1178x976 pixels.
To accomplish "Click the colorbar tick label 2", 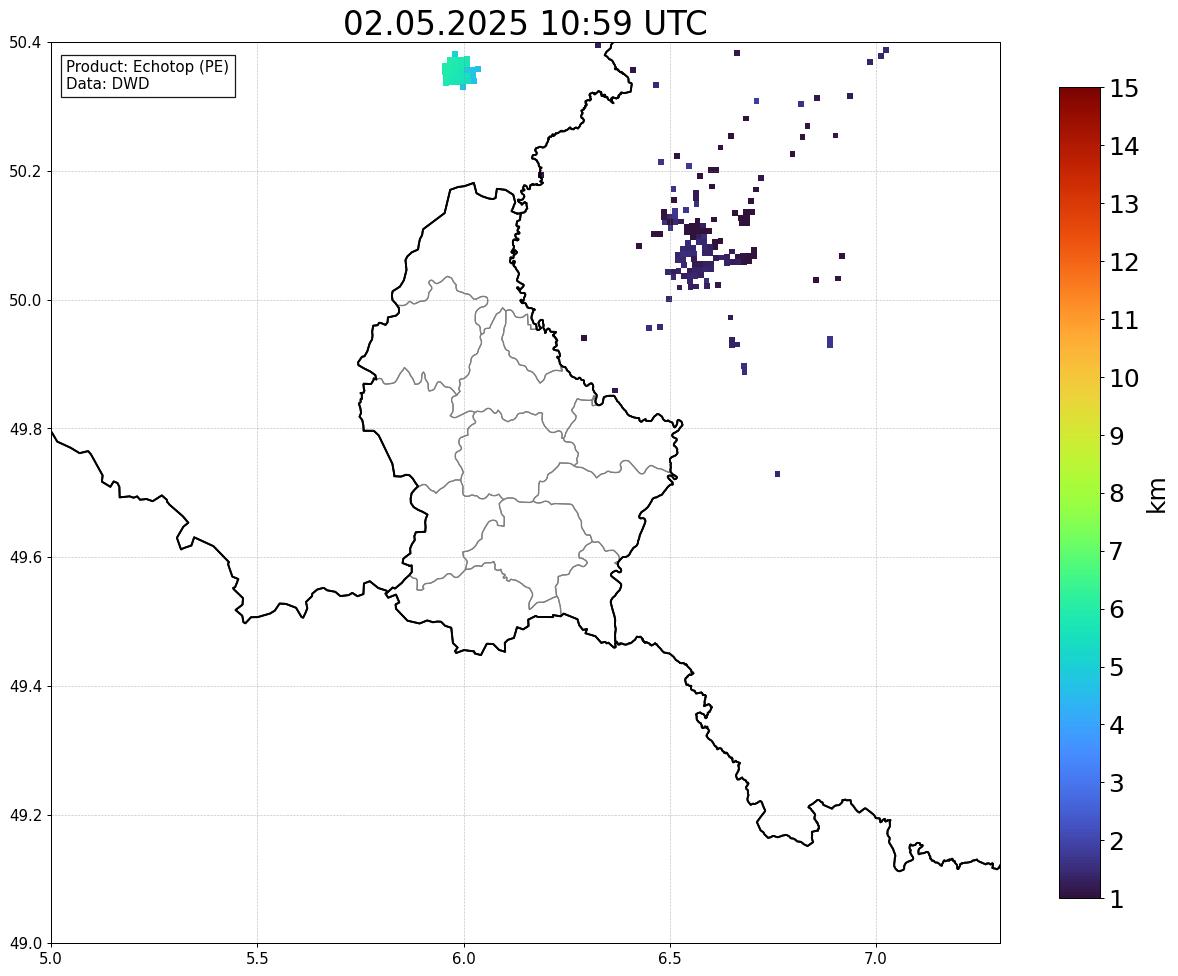I will point(1117,841).
